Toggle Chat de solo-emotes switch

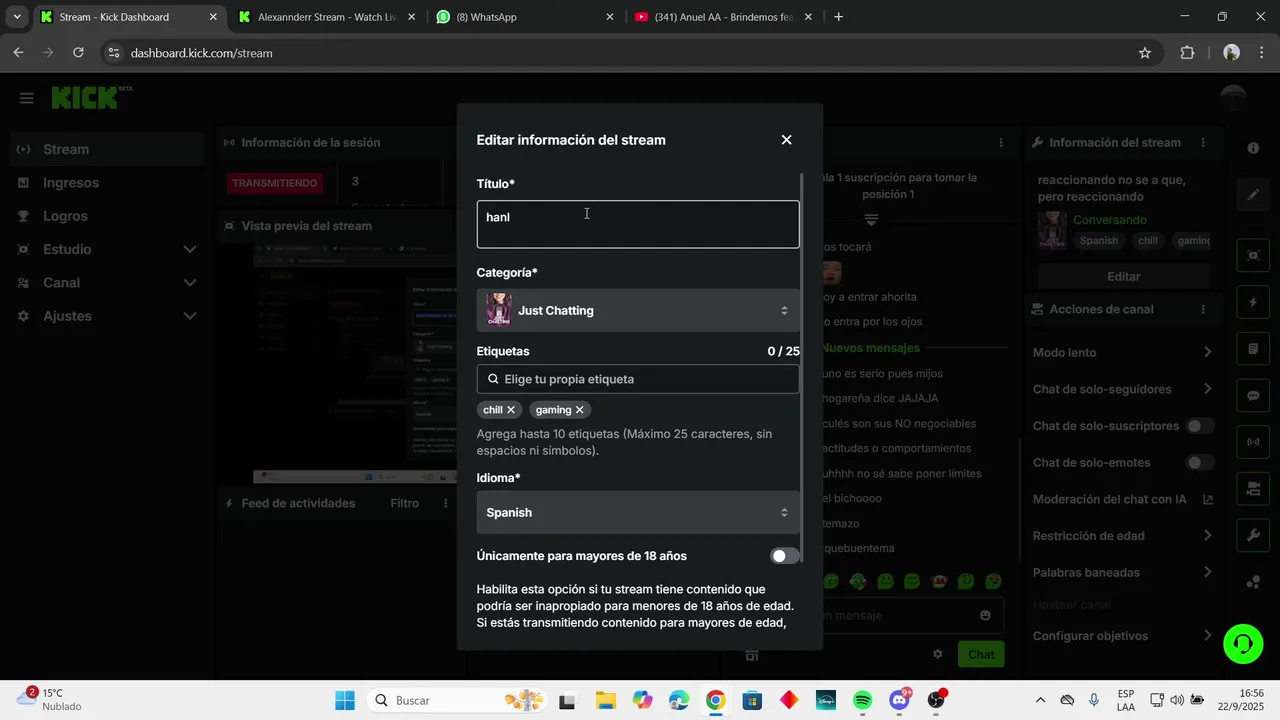[x=1200, y=463]
